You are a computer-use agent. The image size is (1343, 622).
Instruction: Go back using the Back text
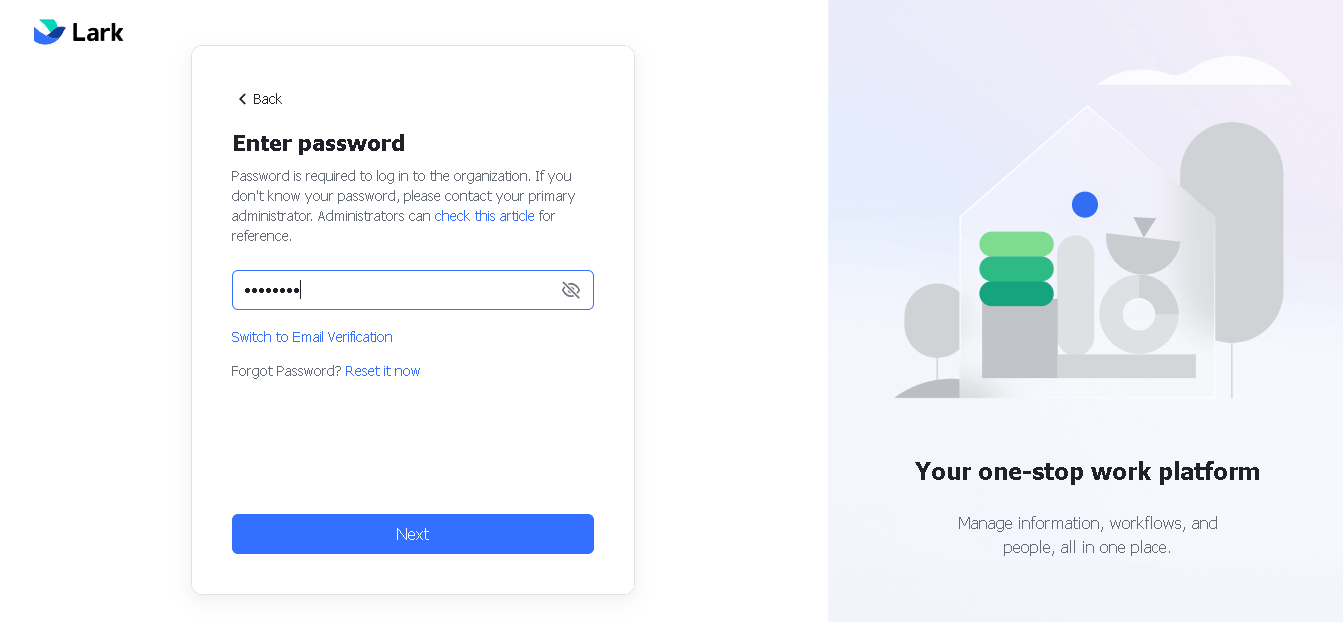(x=267, y=99)
